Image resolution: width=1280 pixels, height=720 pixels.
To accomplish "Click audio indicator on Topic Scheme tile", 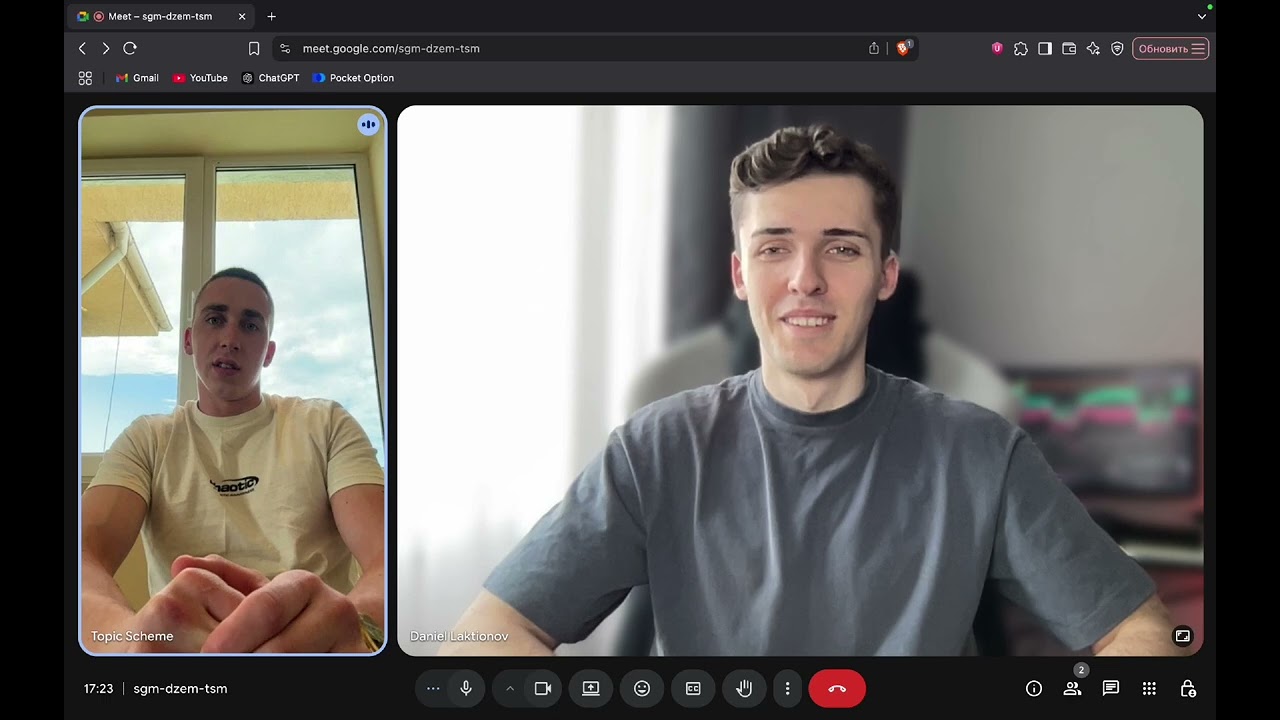I will (368, 125).
